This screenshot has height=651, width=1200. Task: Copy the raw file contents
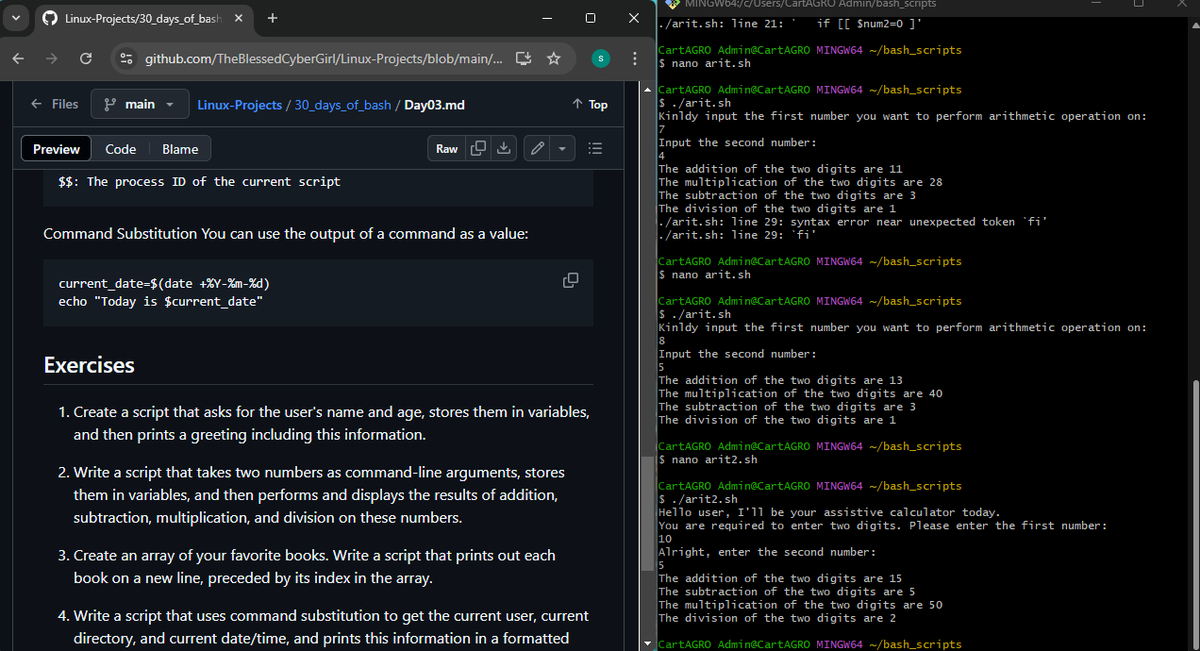pos(478,148)
